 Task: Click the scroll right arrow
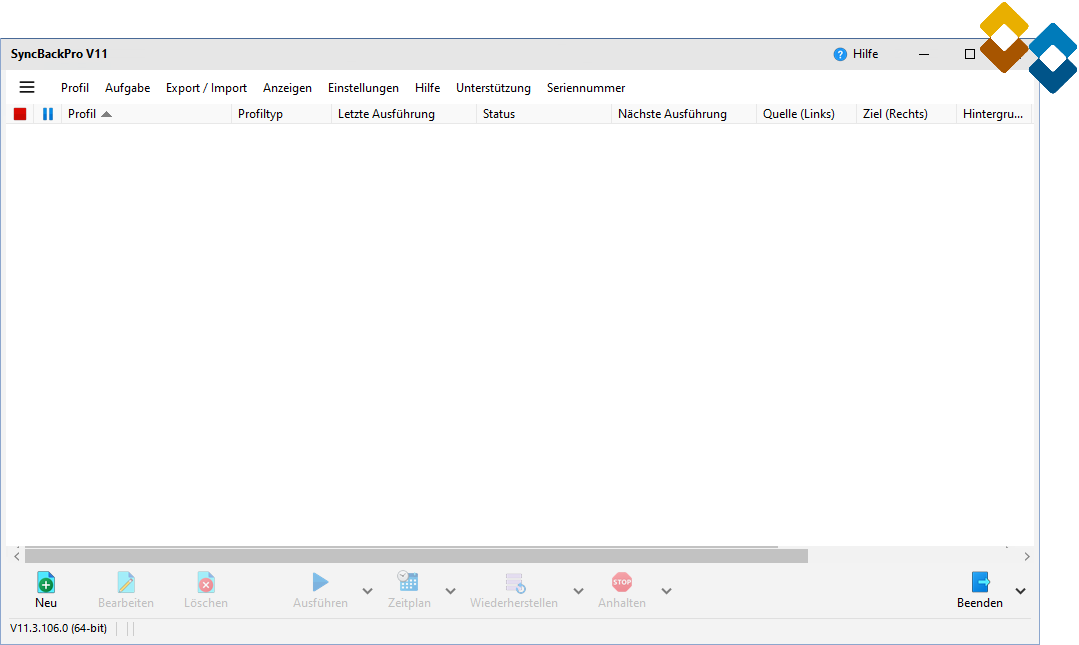coord(1027,556)
